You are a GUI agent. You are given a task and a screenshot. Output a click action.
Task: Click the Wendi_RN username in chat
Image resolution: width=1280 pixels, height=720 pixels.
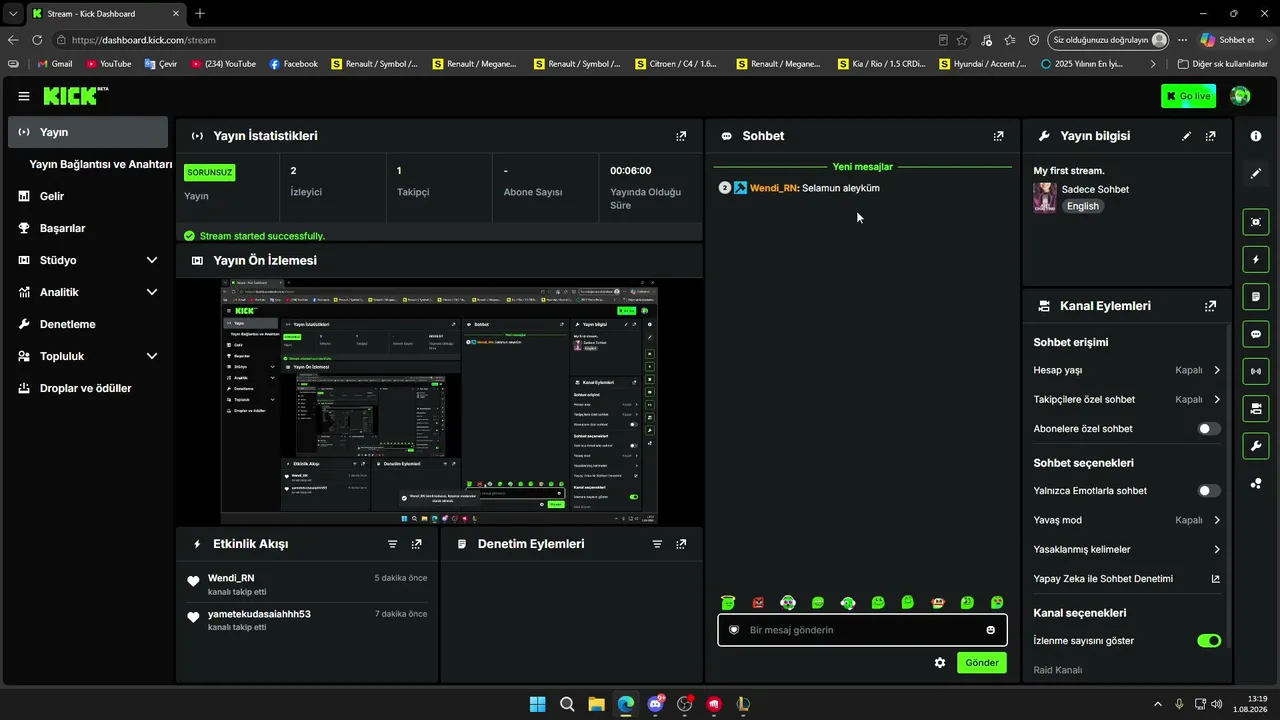click(x=773, y=188)
